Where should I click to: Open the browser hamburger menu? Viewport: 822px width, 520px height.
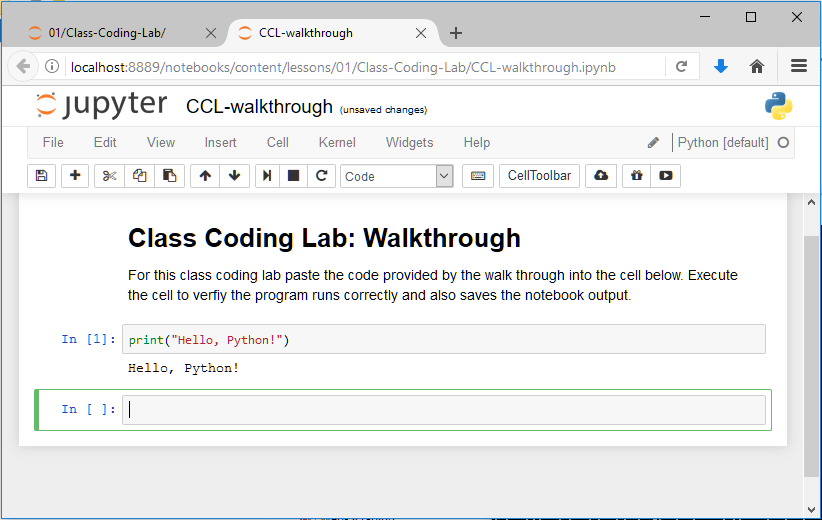pos(798,66)
